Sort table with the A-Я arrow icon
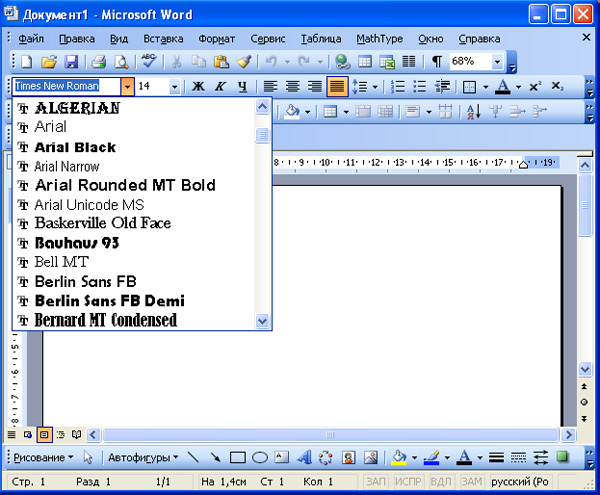The image size is (600, 495). [x=474, y=112]
